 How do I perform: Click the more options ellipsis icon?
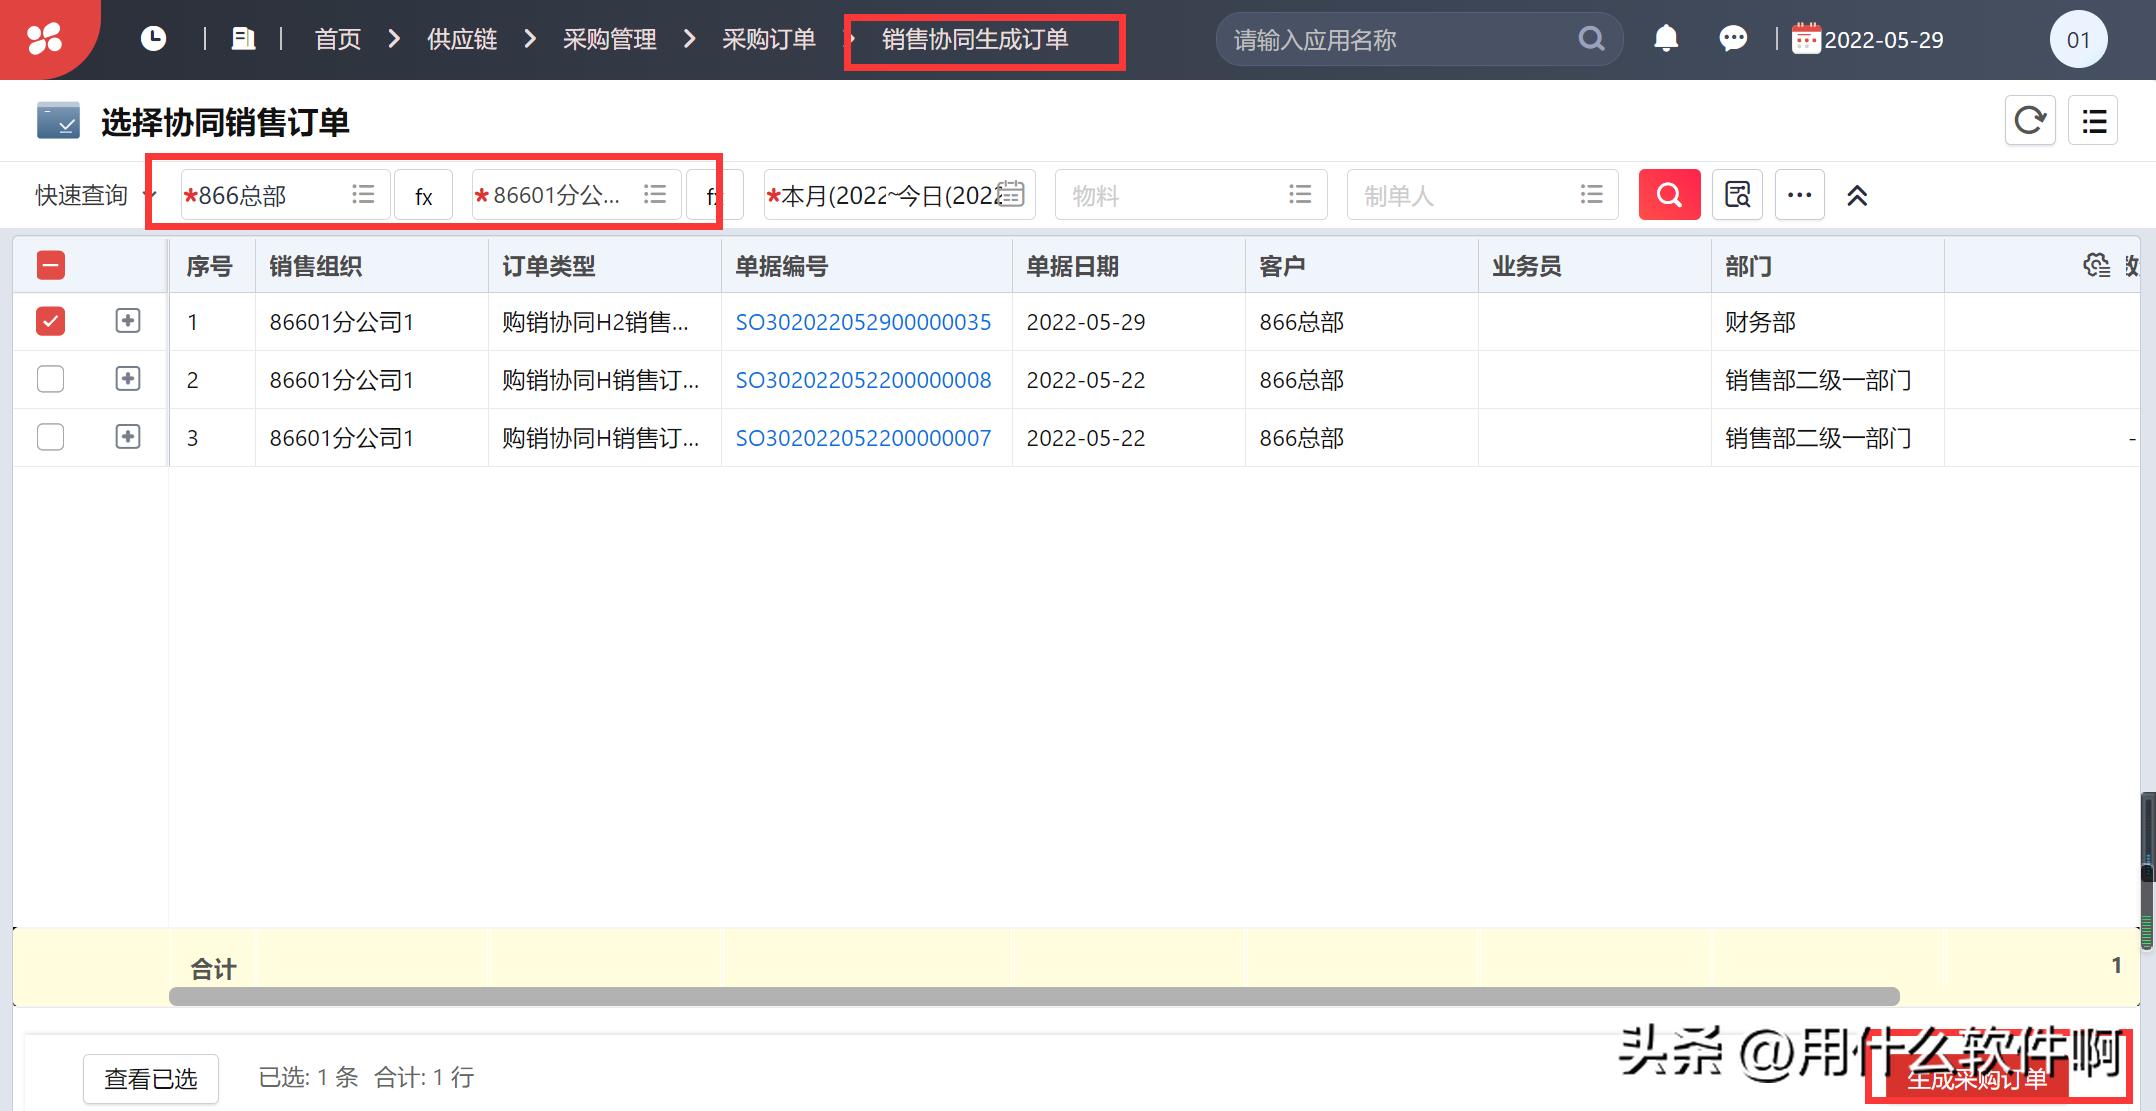coord(1799,194)
